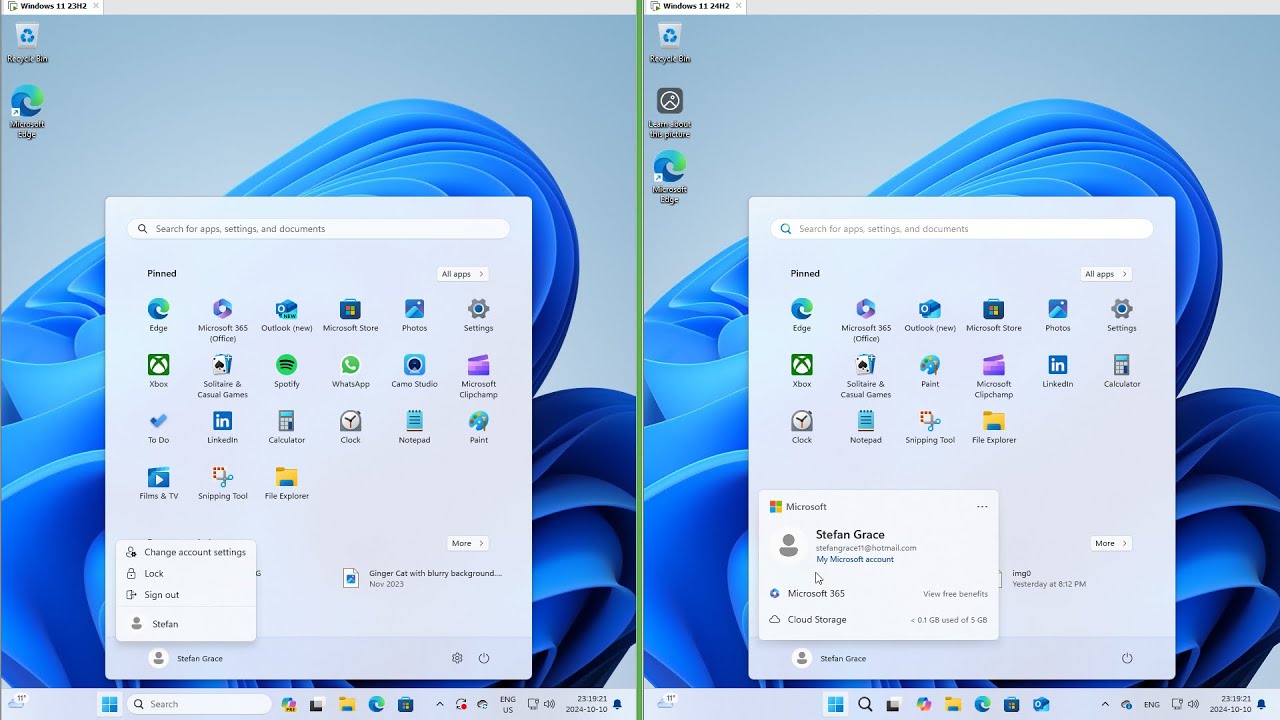Click the notification bell on 24H2 taskbar

pyautogui.click(x=1261, y=704)
